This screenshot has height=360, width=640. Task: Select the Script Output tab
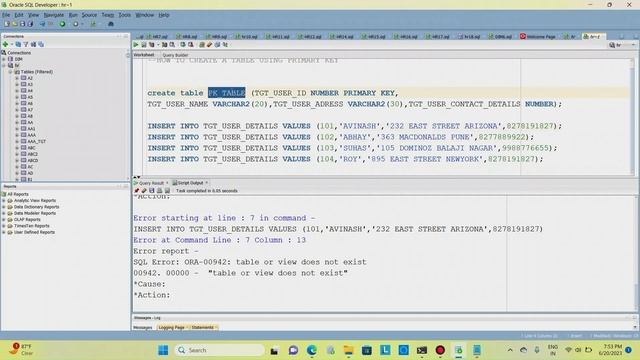[x=190, y=183]
